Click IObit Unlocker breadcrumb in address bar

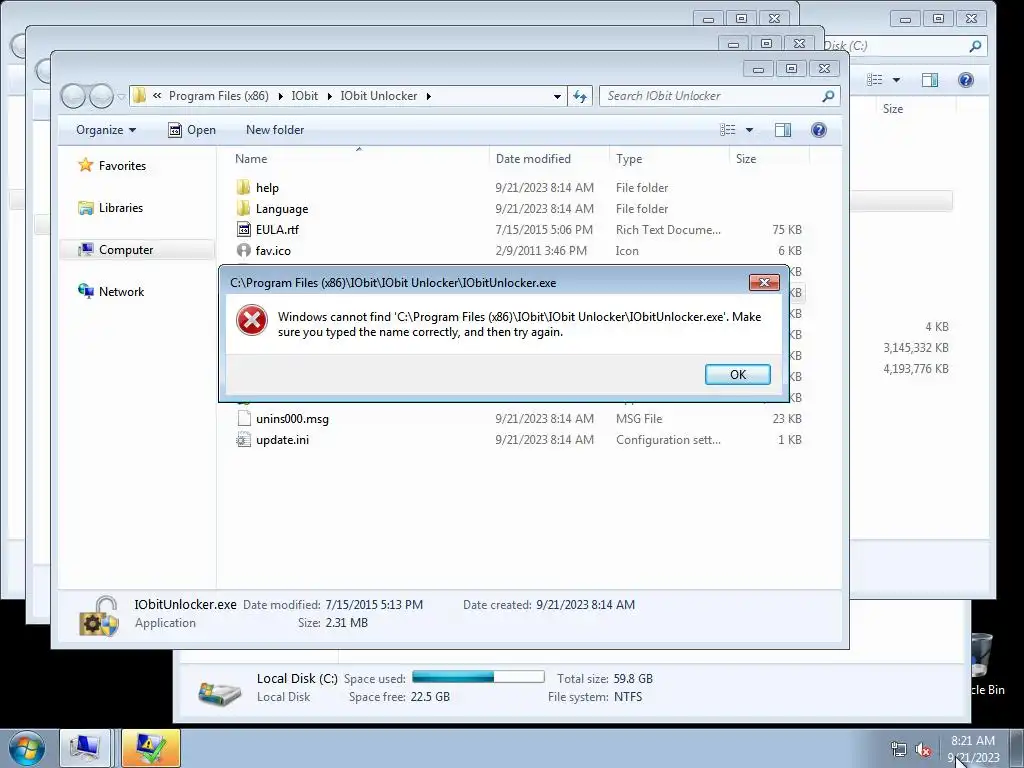[379, 96]
